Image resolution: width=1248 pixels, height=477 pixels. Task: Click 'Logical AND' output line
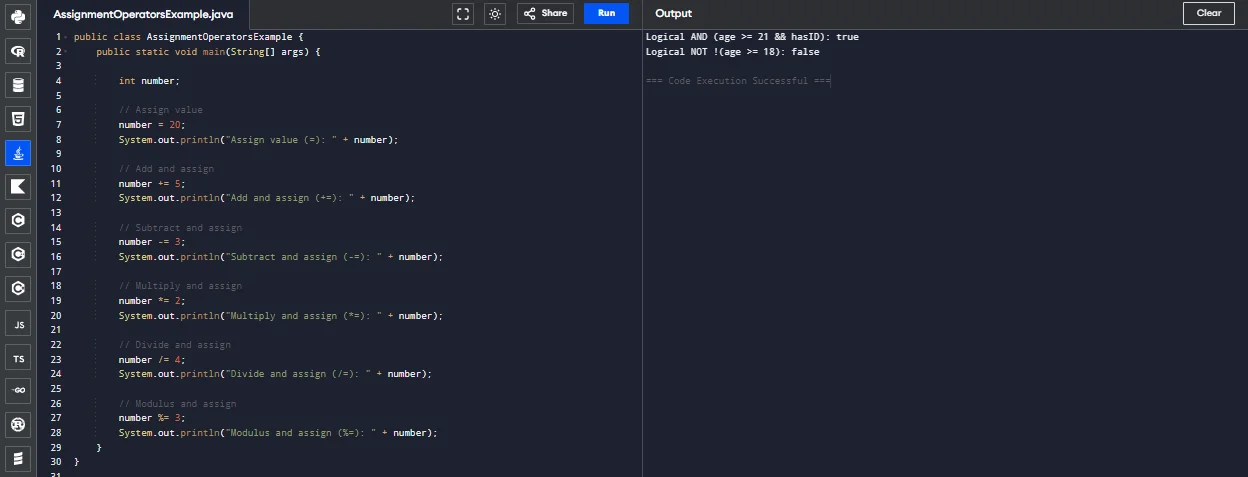coord(752,37)
